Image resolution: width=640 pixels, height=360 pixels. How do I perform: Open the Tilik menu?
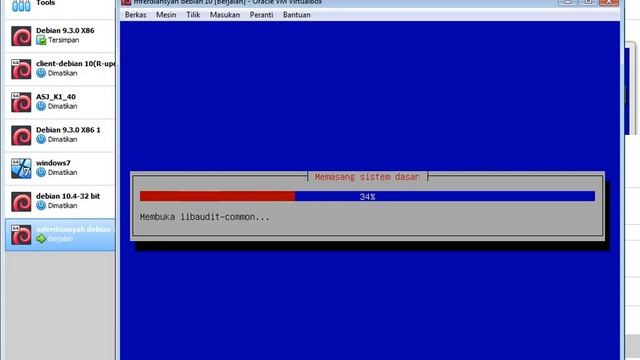193,15
